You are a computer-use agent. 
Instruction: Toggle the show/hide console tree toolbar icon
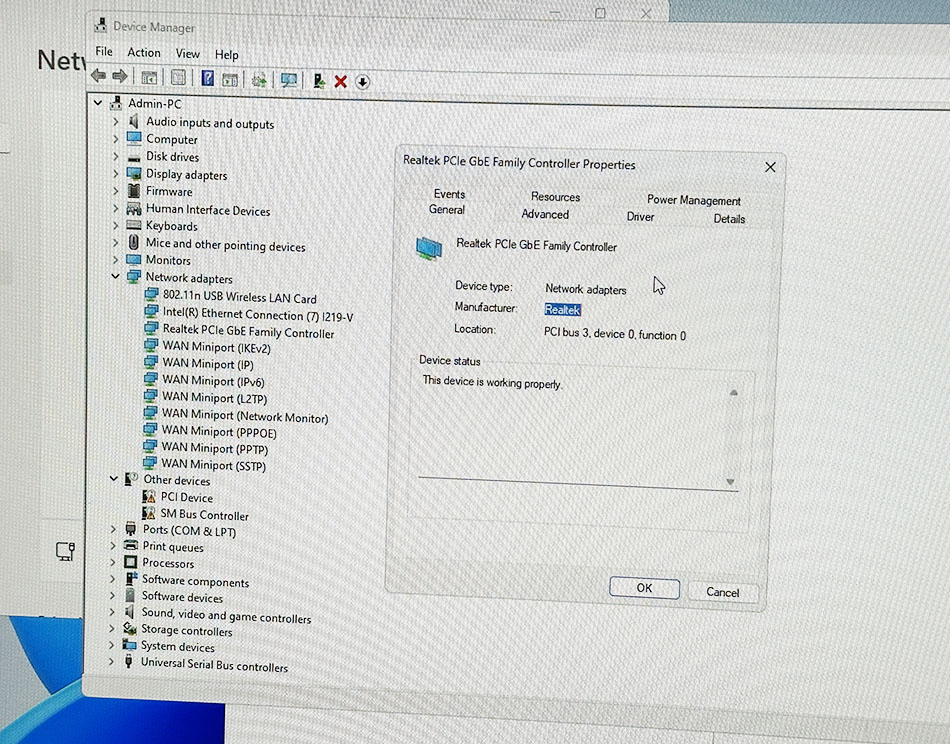[x=149, y=78]
